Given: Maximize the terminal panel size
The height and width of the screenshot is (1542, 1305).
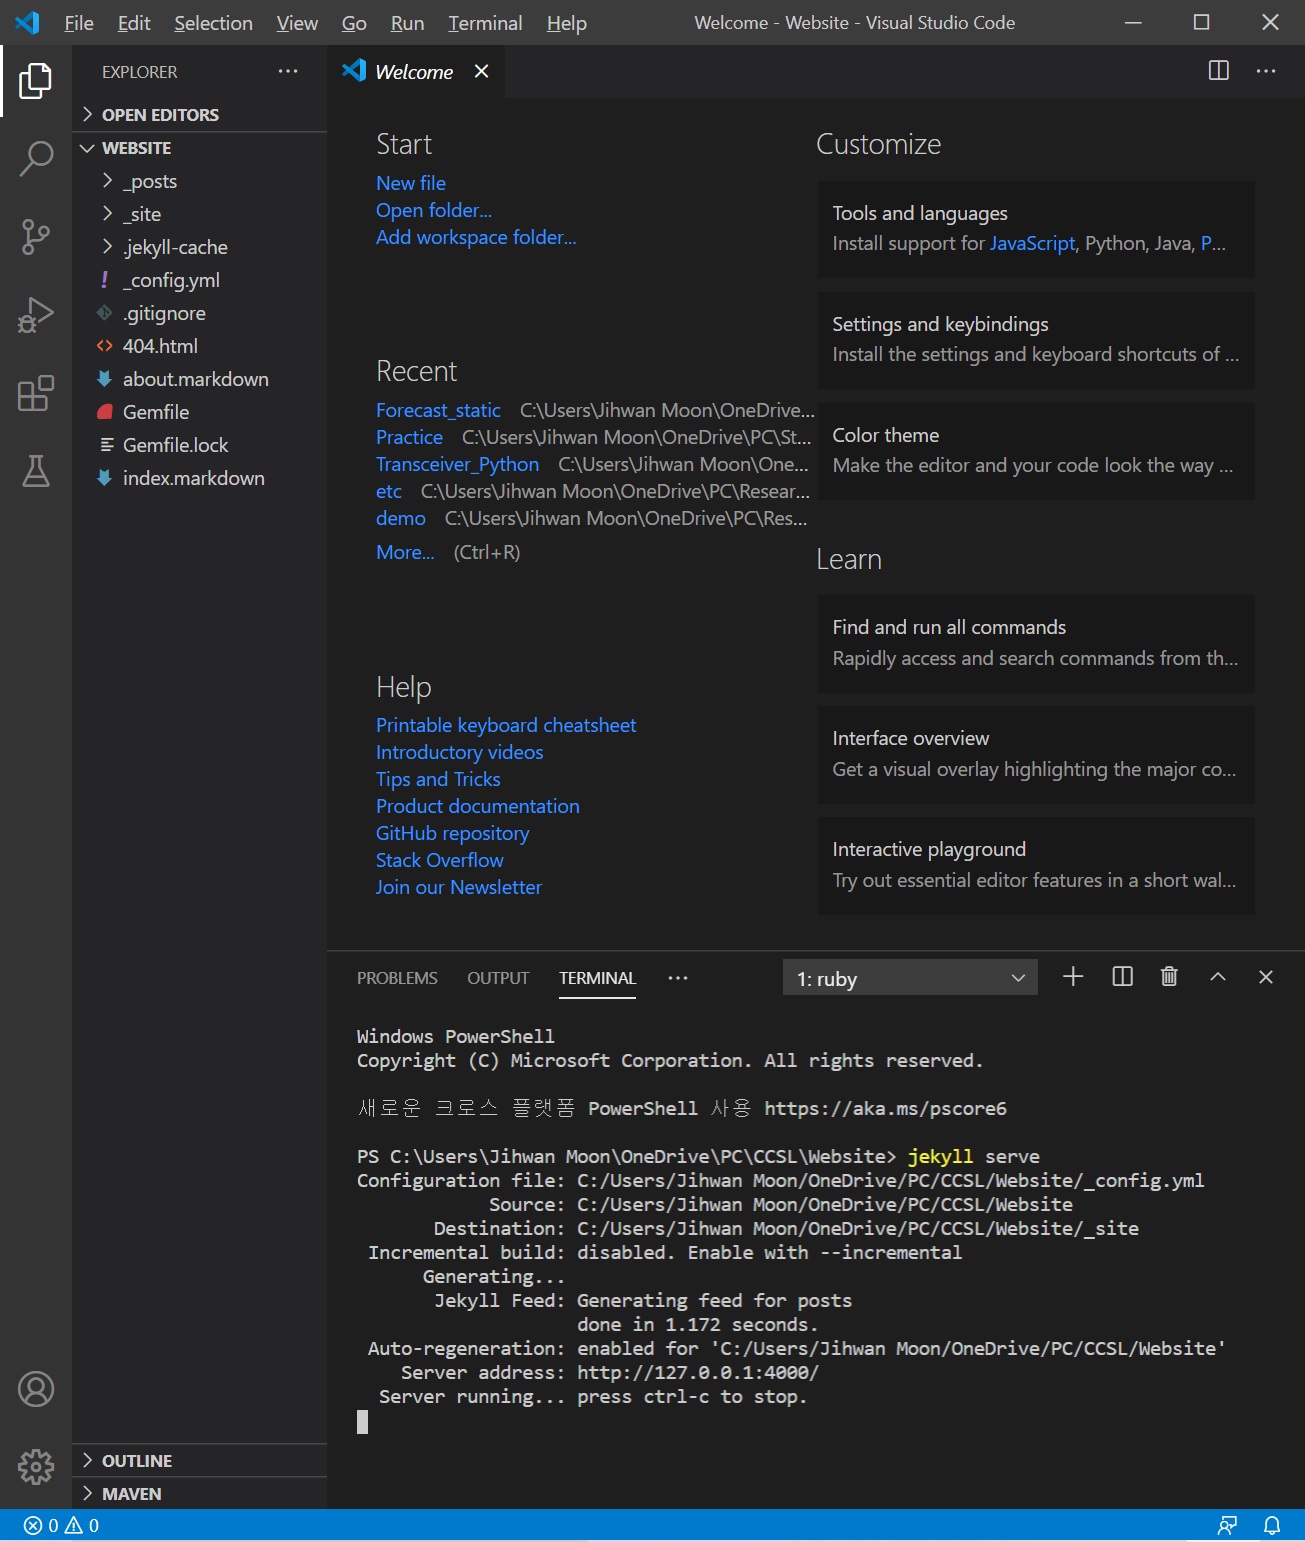Looking at the screenshot, I should tap(1218, 977).
